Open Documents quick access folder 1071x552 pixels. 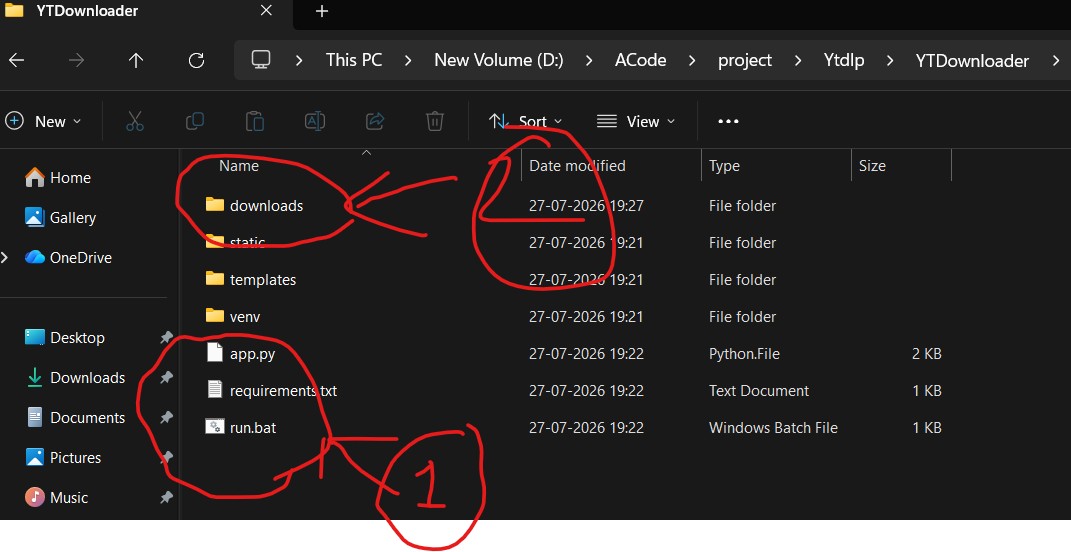[x=75, y=417]
